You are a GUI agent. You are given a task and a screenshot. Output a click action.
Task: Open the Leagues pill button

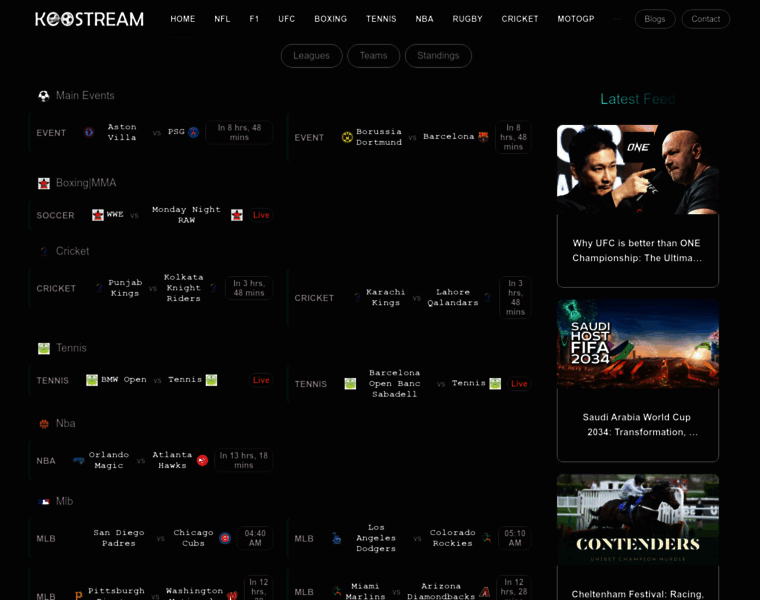311,56
